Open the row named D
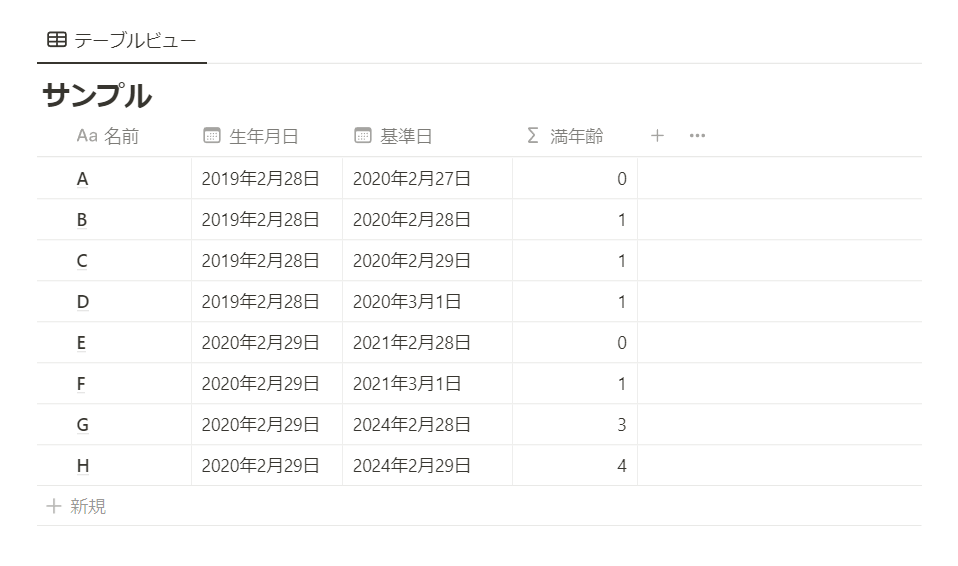 pyautogui.click(x=82, y=301)
